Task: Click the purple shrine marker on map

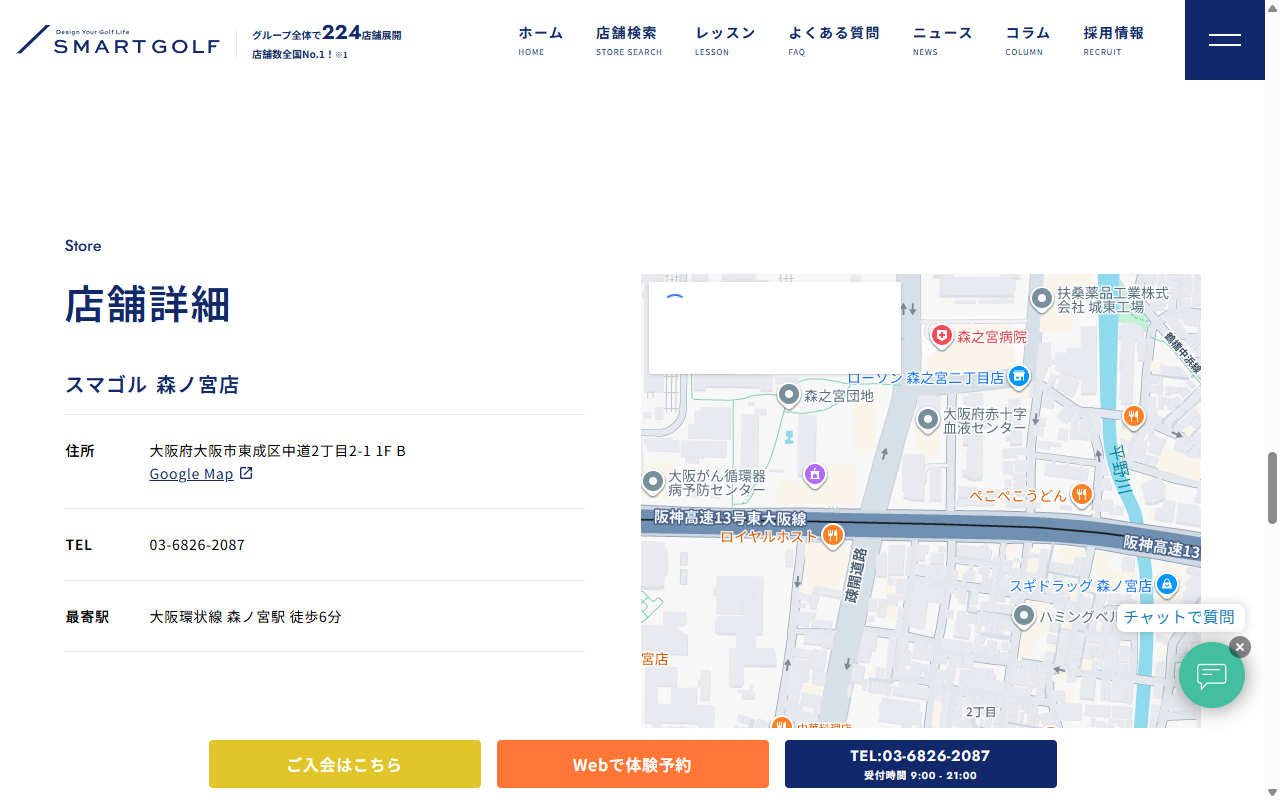Action: [815, 474]
